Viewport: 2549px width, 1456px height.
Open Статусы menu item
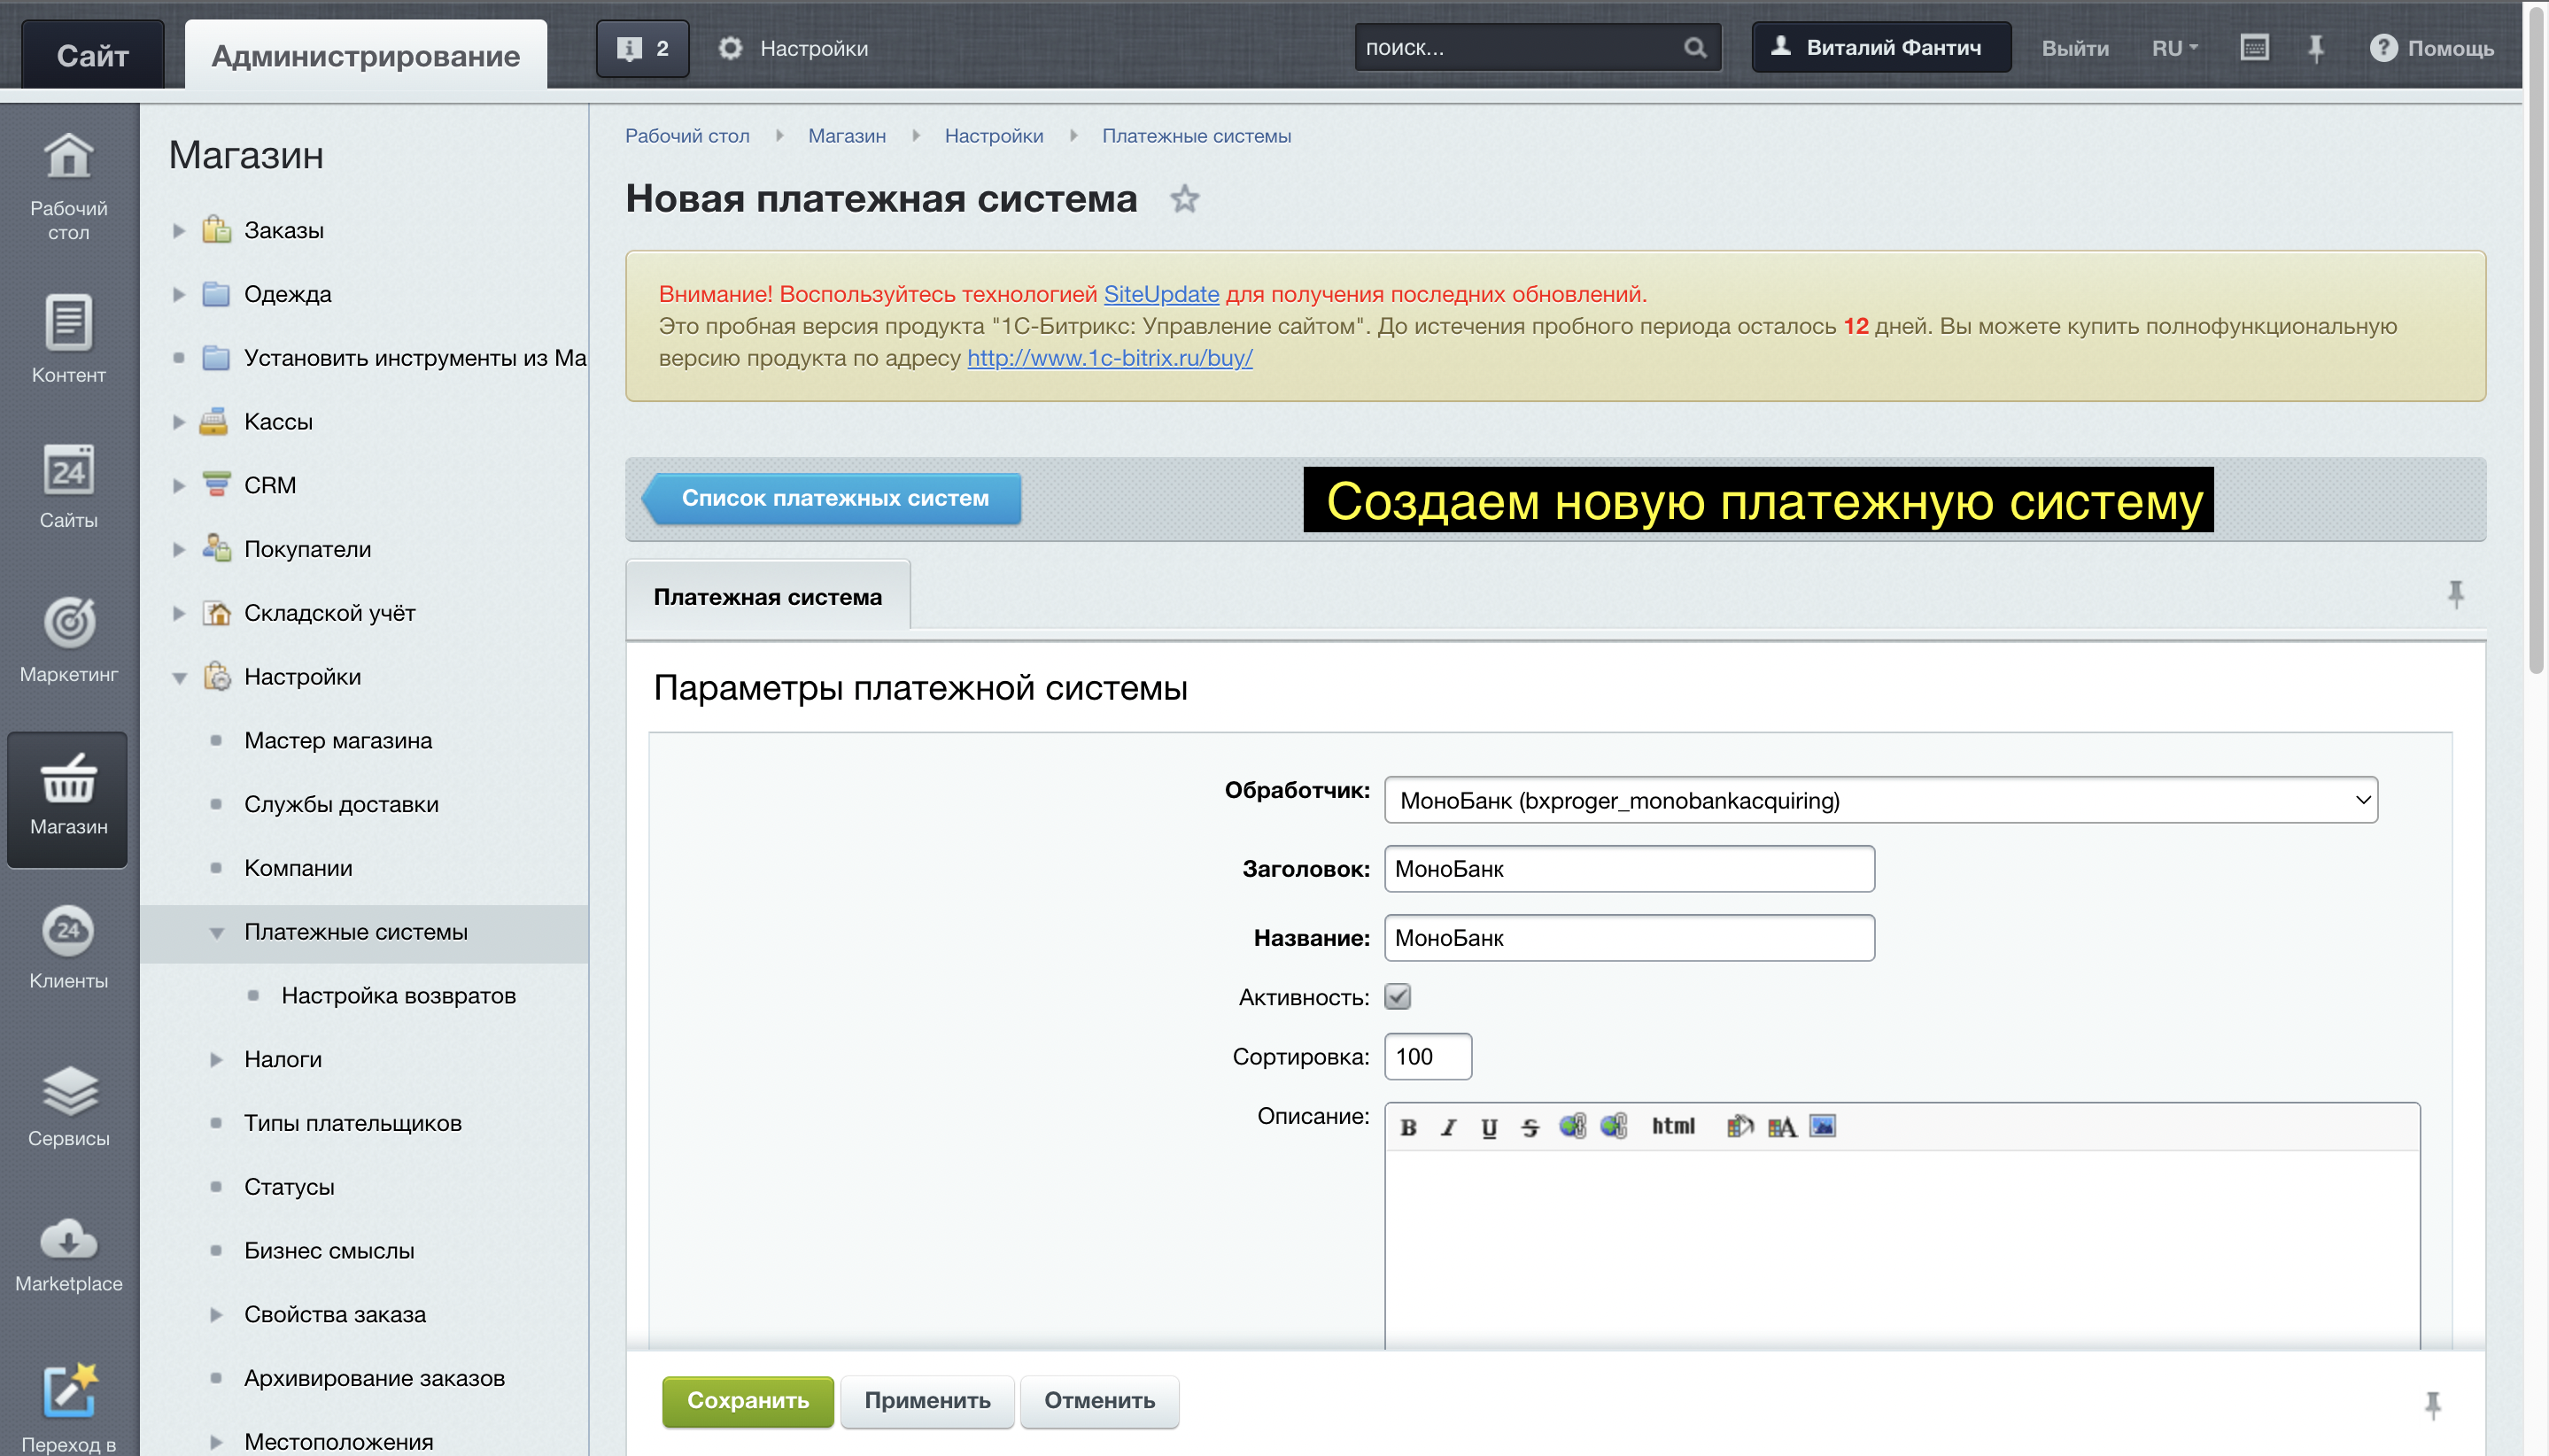289,1186
